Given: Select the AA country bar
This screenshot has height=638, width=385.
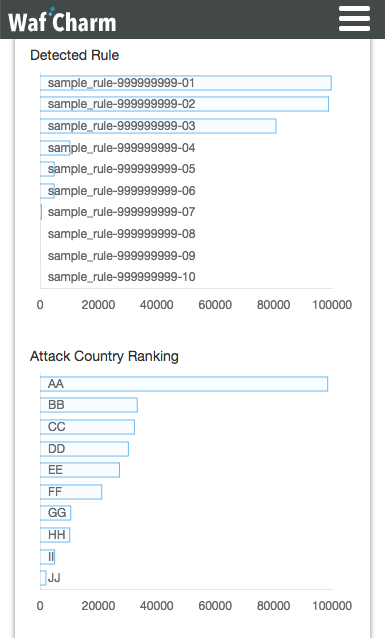Looking at the screenshot, I should click(x=184, y=384).
